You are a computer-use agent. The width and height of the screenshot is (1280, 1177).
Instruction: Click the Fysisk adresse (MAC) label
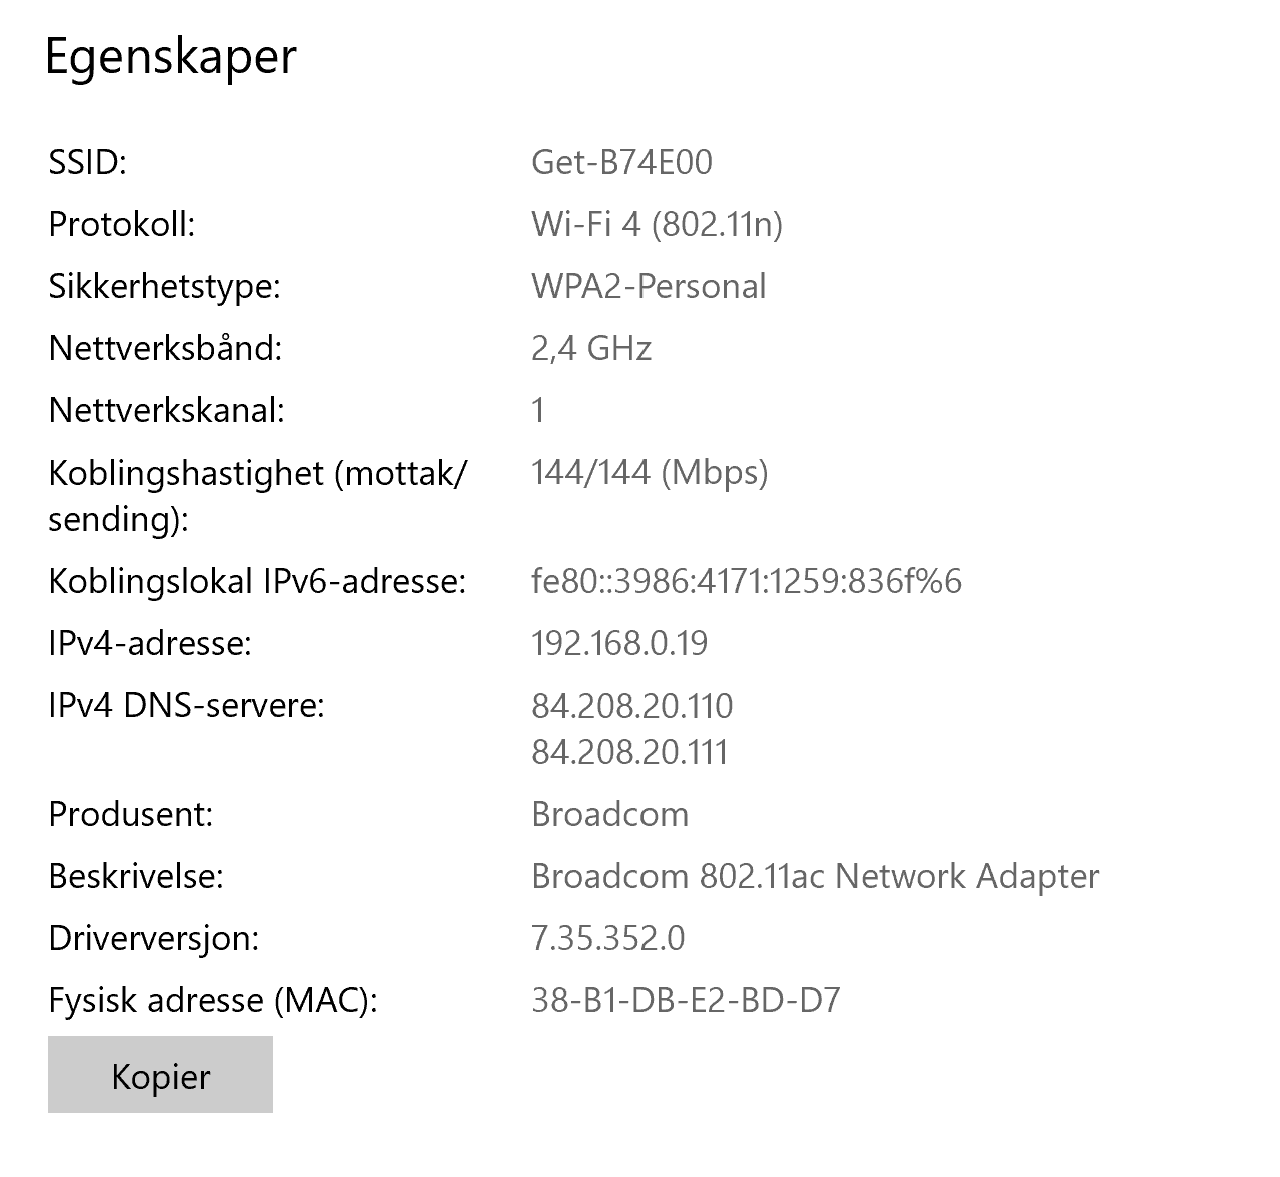pyautogui.click(x=212, y=1000)
